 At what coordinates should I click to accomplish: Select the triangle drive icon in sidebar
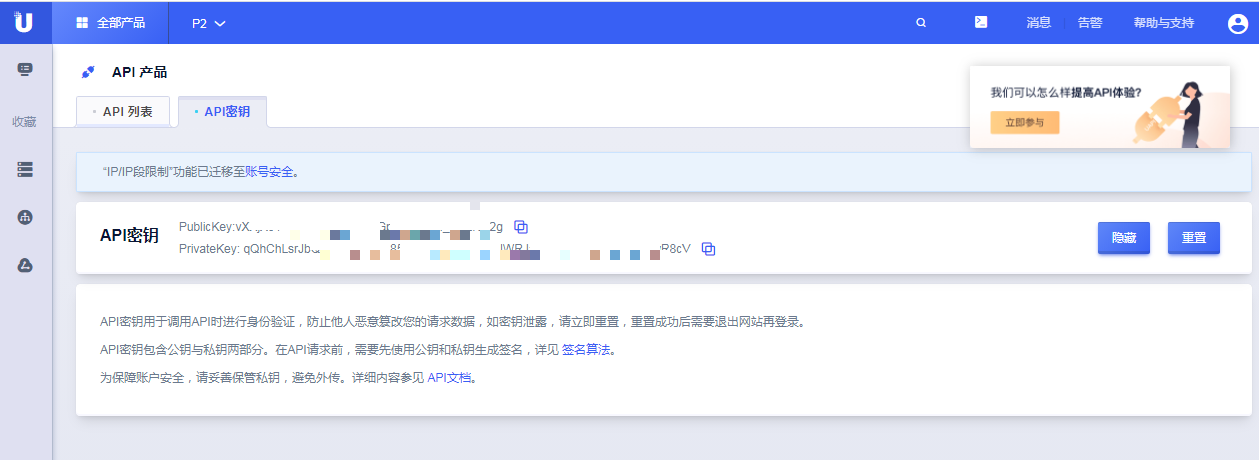coord(25,265)
